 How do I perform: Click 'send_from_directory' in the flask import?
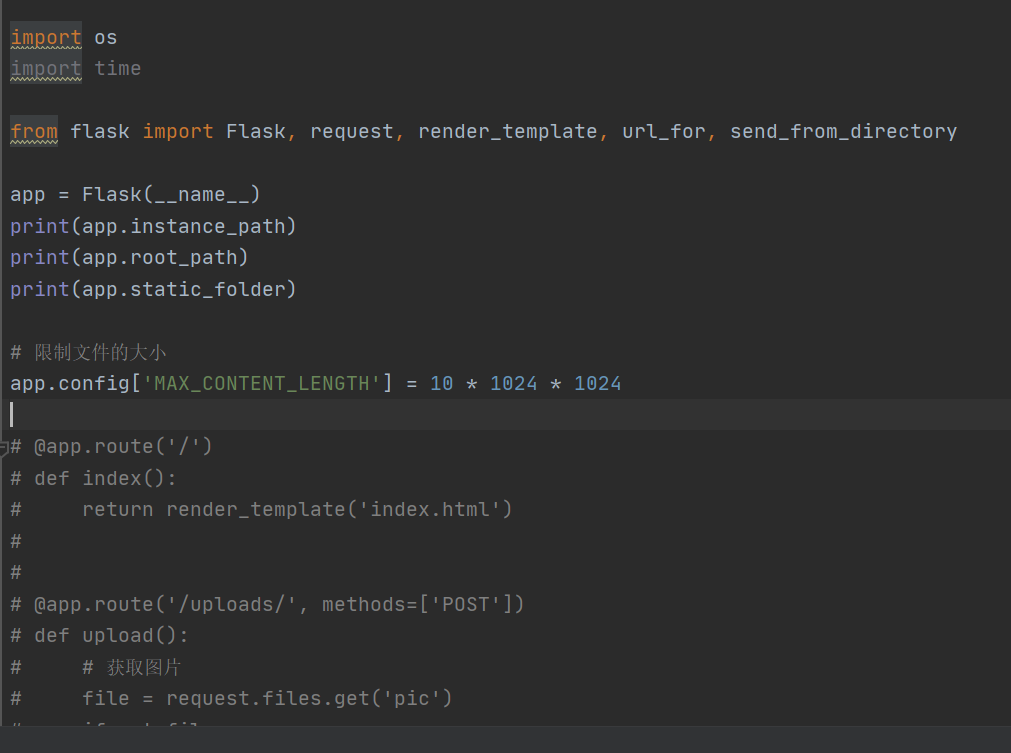point(843,132)
